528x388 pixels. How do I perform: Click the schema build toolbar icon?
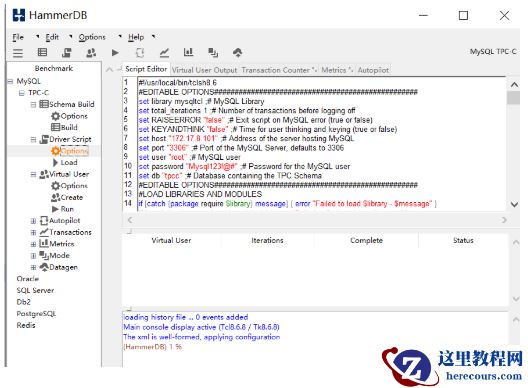(x=42, y=52)
